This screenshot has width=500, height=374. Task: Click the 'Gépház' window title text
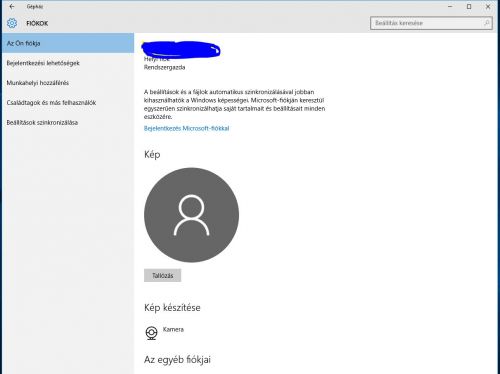coord(35,6)
